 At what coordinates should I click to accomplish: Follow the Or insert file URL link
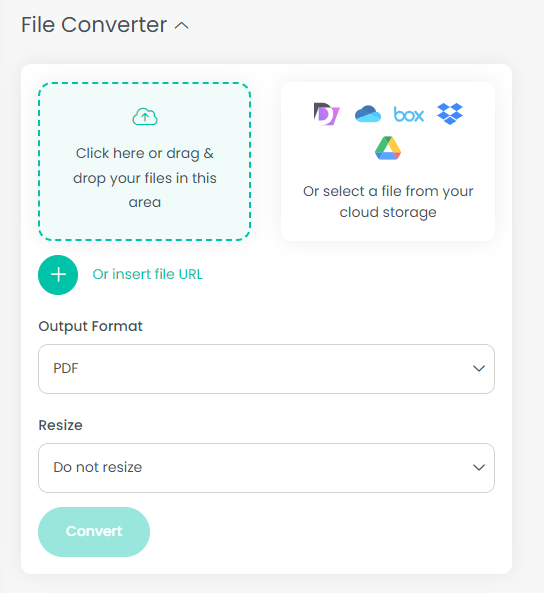pyautogui.click(x=148, y=274)
